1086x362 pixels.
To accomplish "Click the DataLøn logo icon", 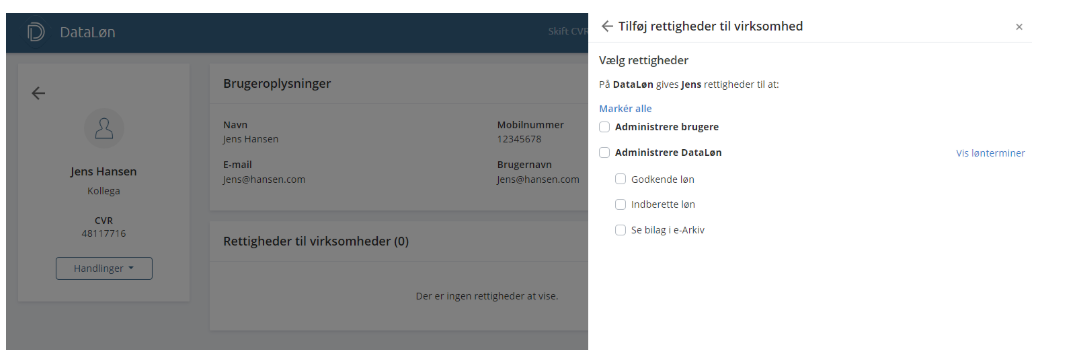I will 36,33.
